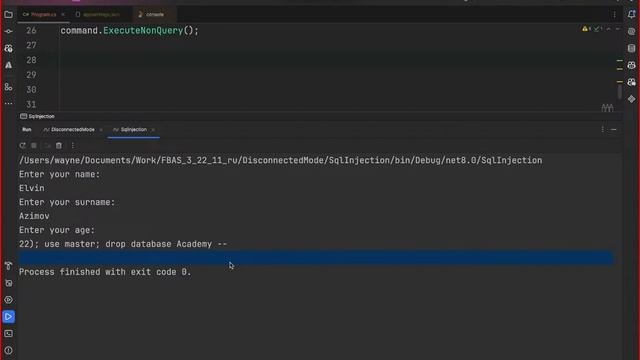Click the Stop process button
The width and height of the screenshot is (640, 360).
(34, 146)
